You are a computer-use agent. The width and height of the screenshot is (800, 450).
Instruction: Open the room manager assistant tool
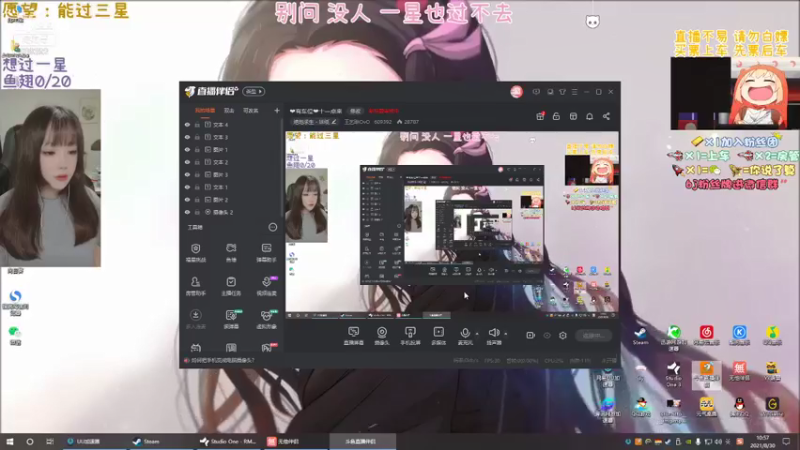(195, 286)
